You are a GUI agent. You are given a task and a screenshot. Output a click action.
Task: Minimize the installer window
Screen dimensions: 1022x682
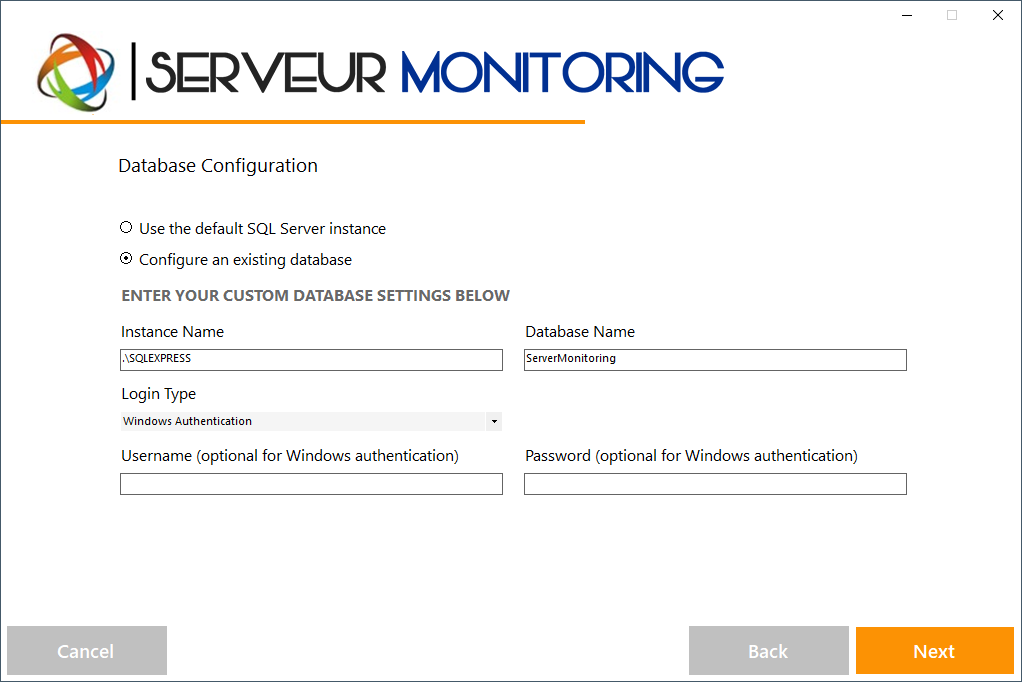click(x=907, y=15)
